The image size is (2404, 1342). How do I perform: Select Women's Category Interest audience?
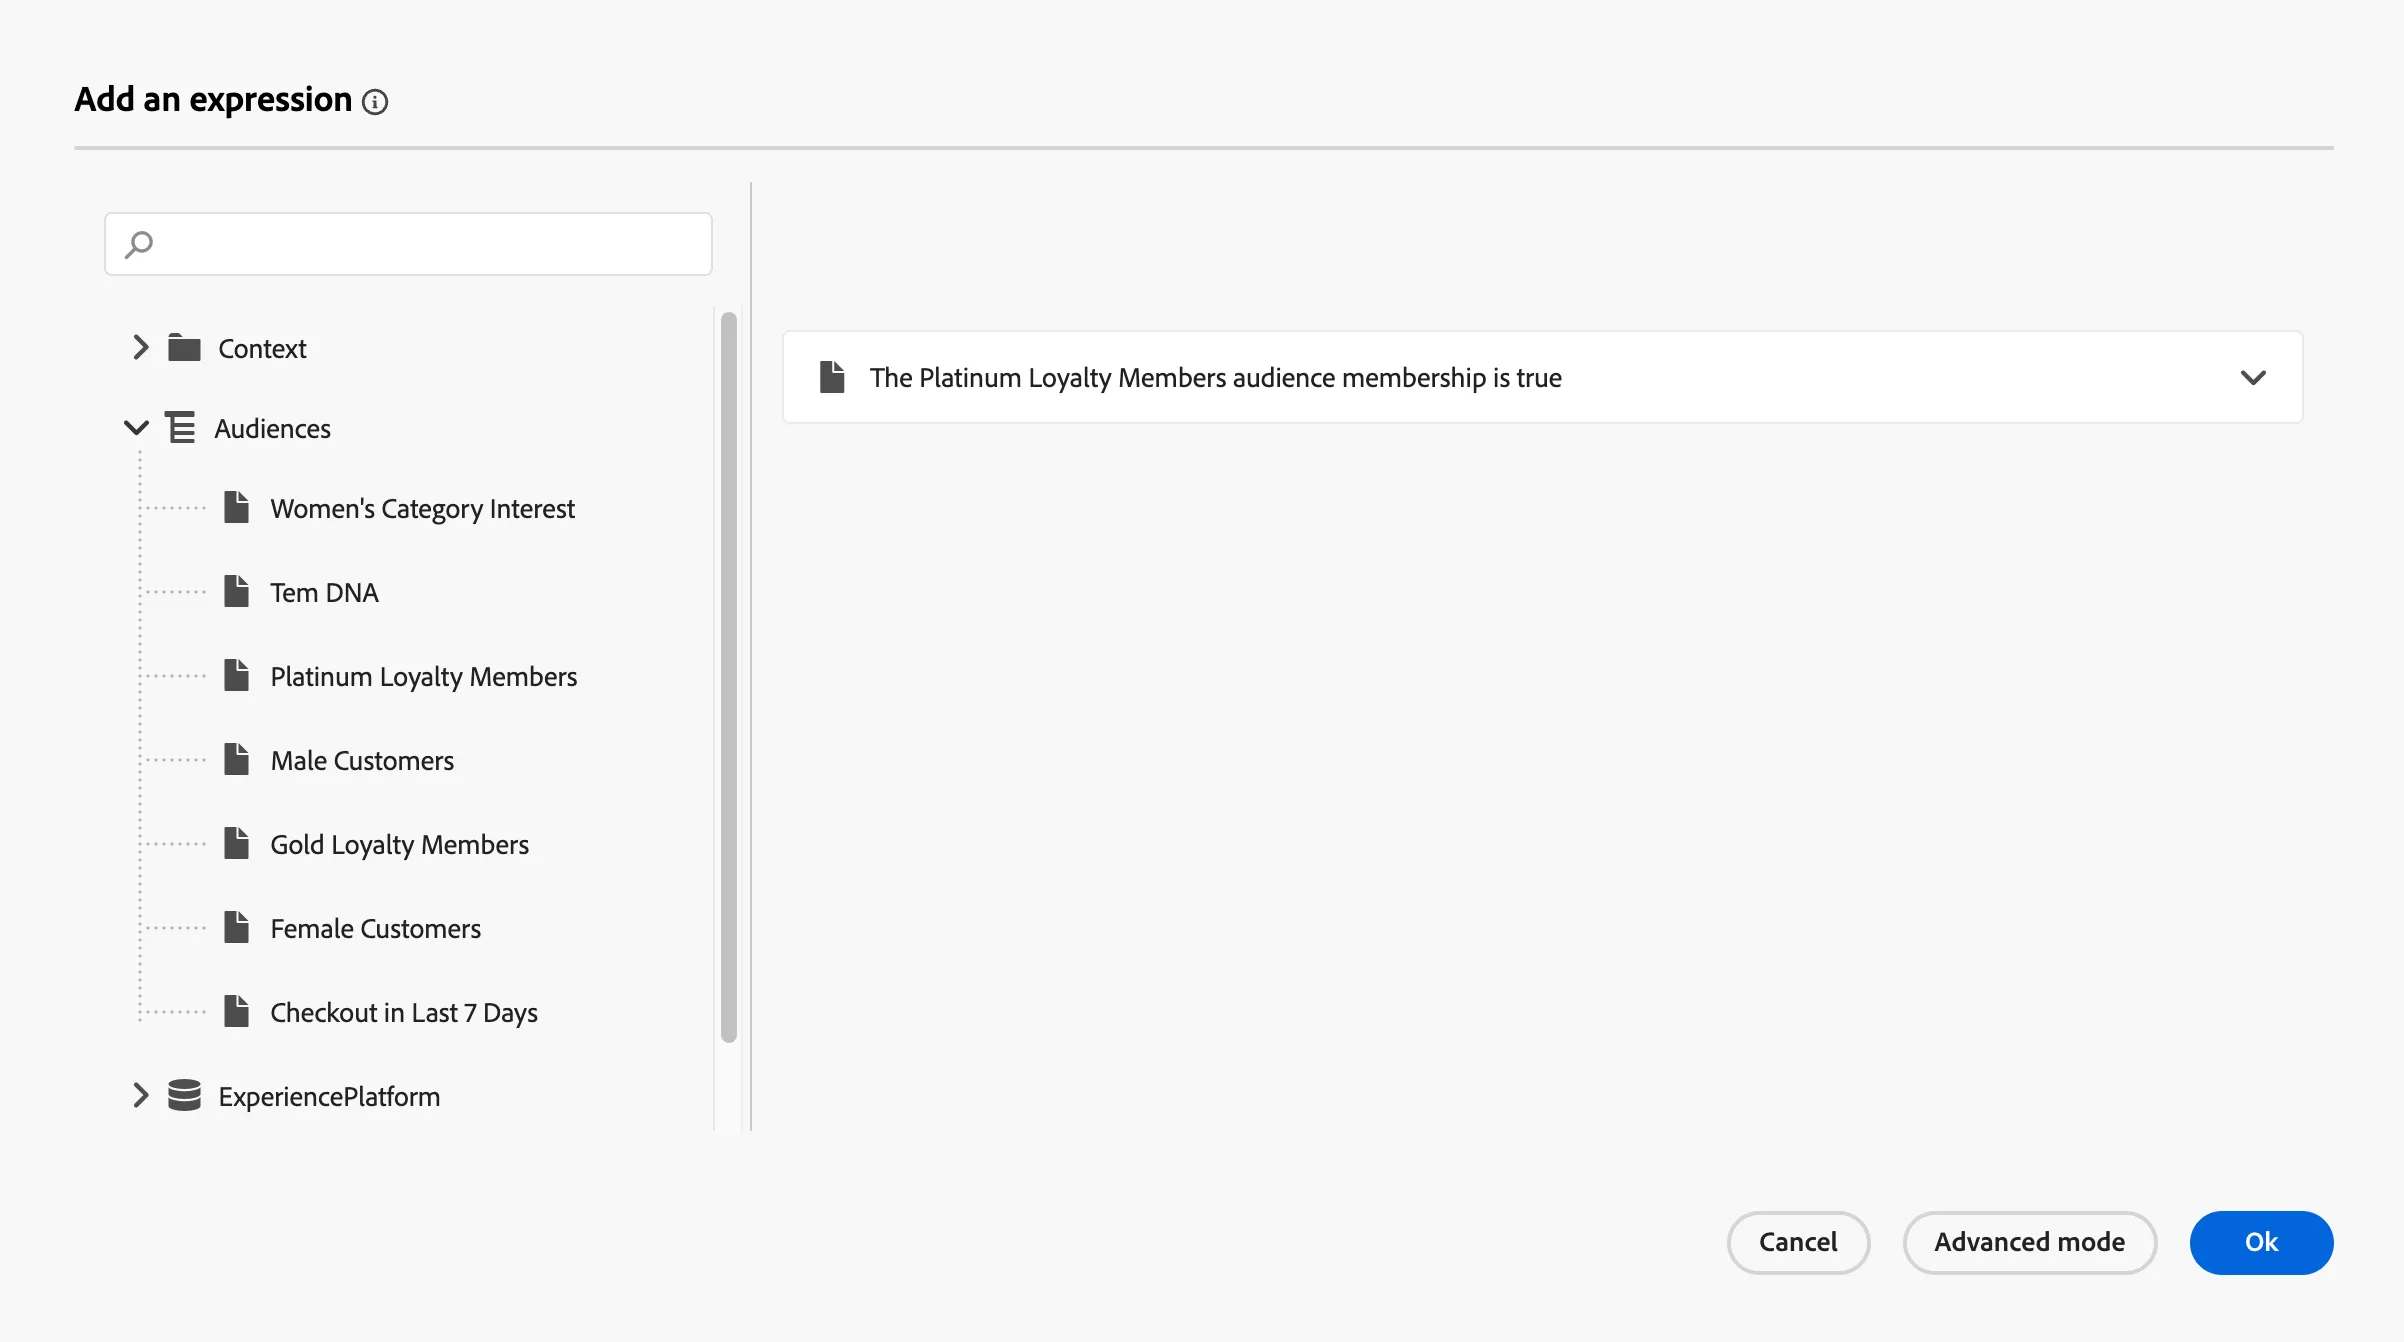pyautogui.click(x=422, y=509)
